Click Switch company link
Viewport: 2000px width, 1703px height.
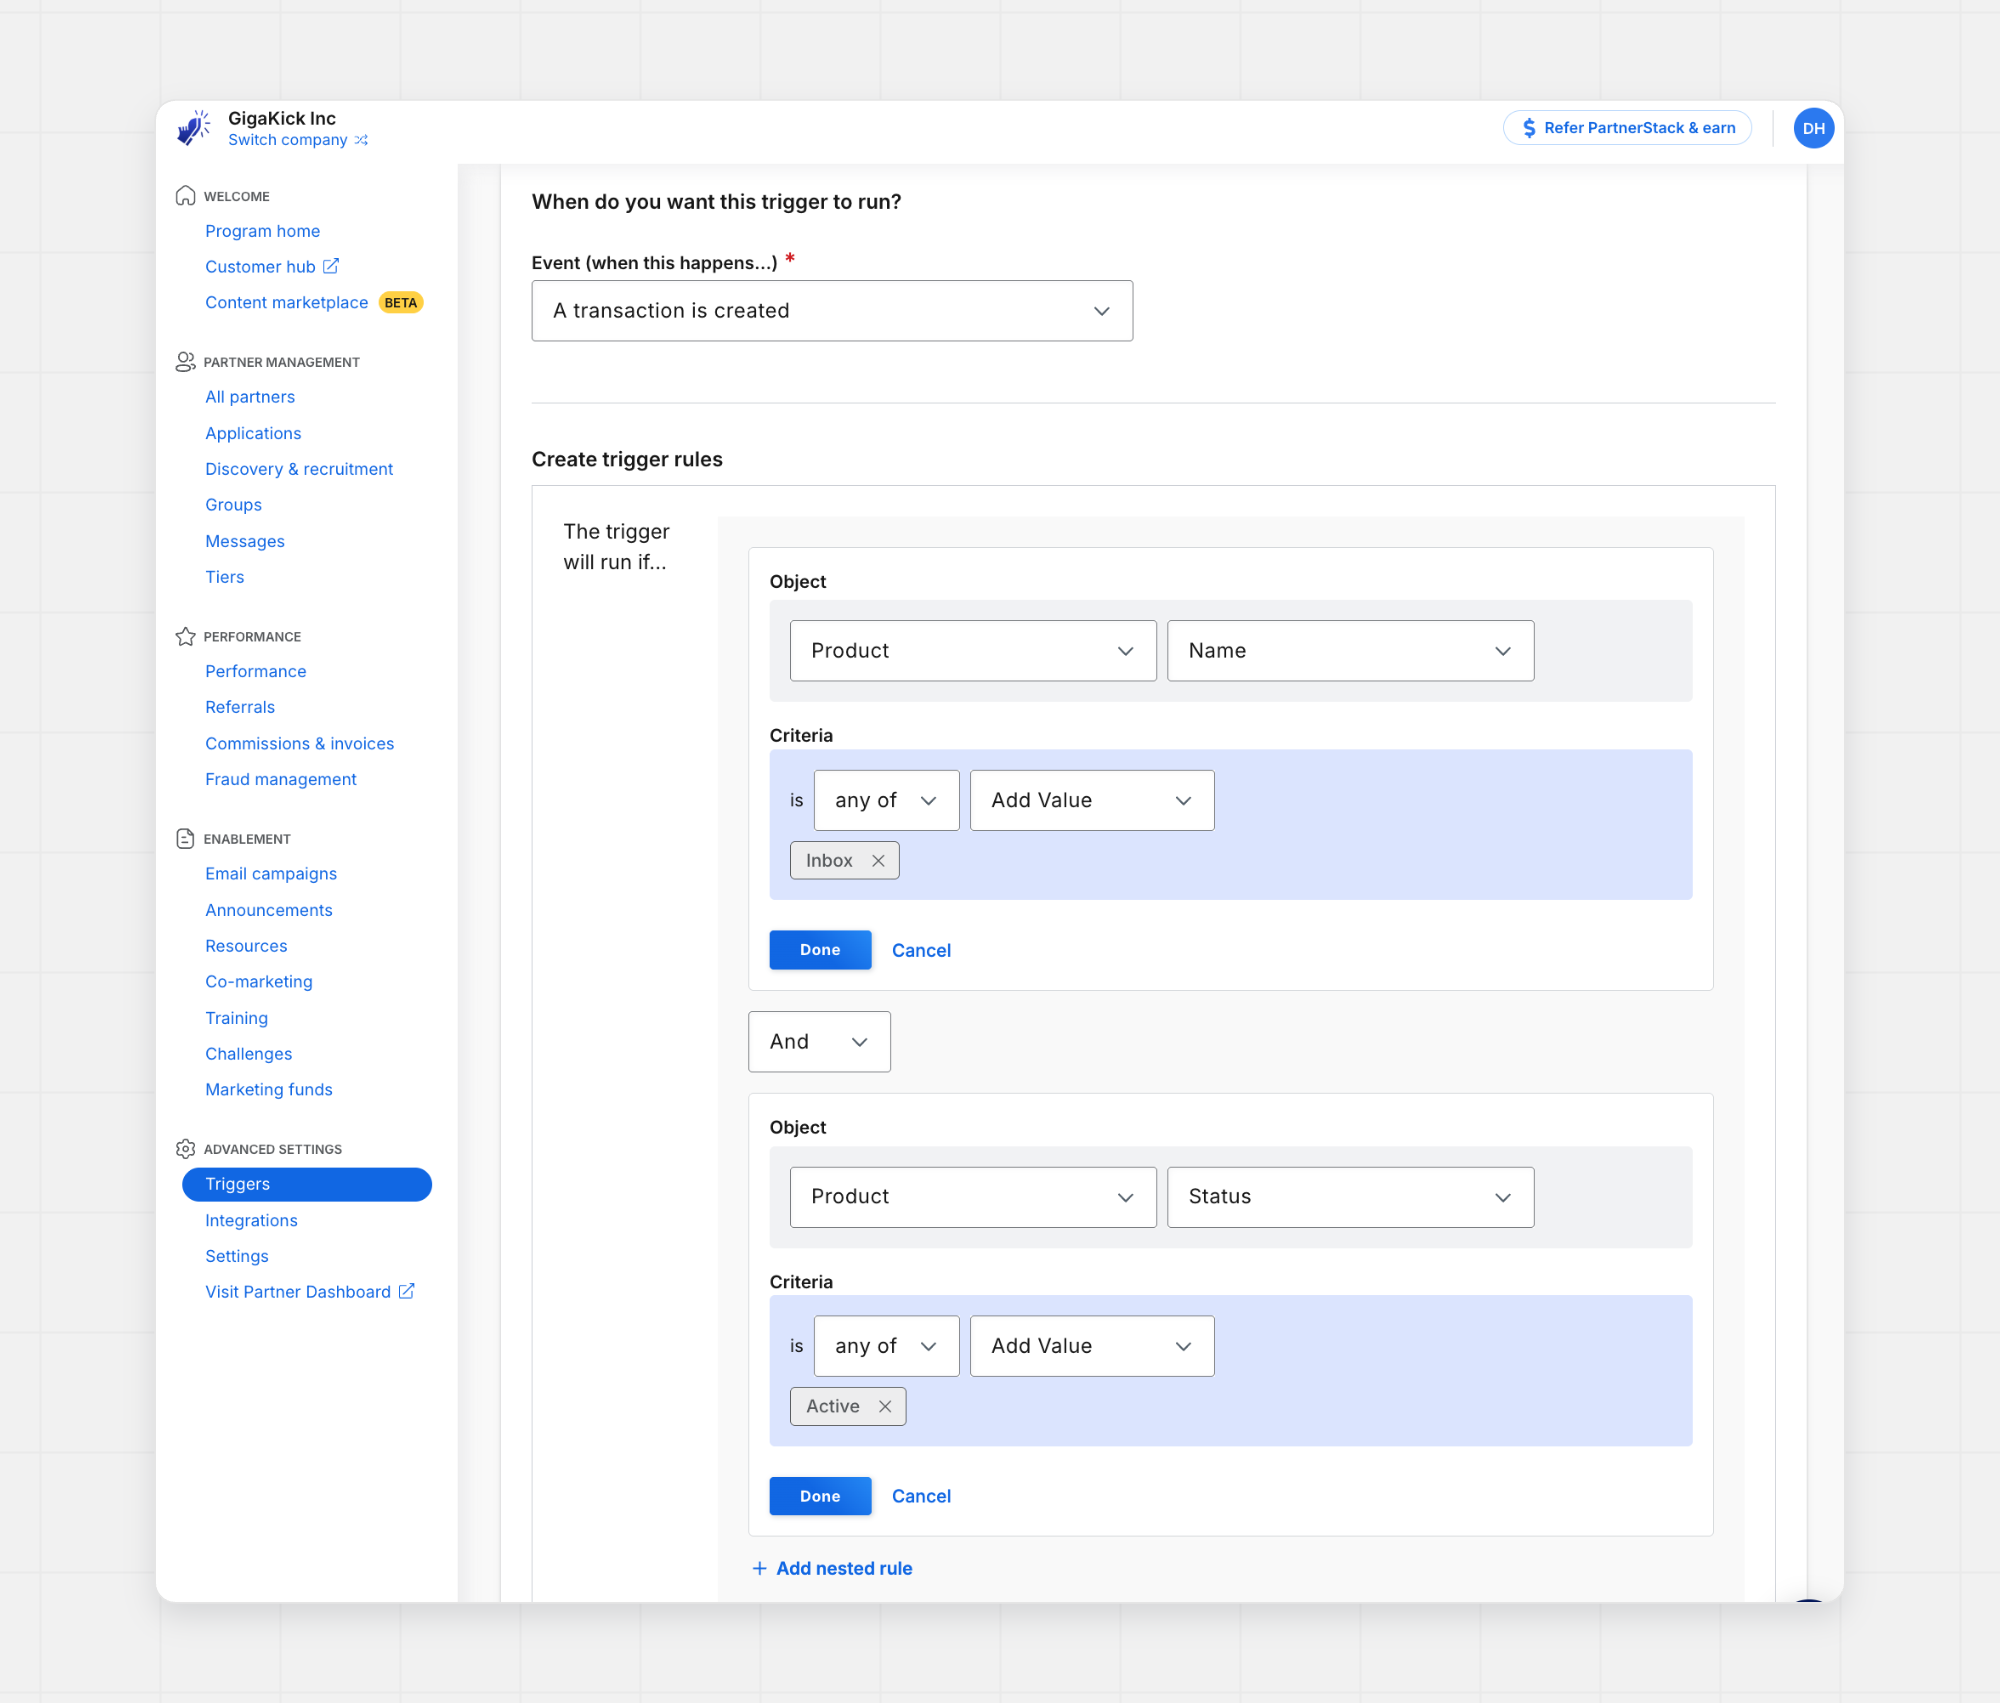click(288, 140)
